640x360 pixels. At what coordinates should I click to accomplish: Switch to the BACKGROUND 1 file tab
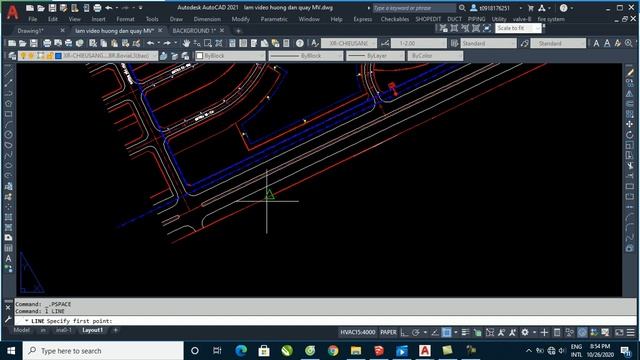click(193, 31)
